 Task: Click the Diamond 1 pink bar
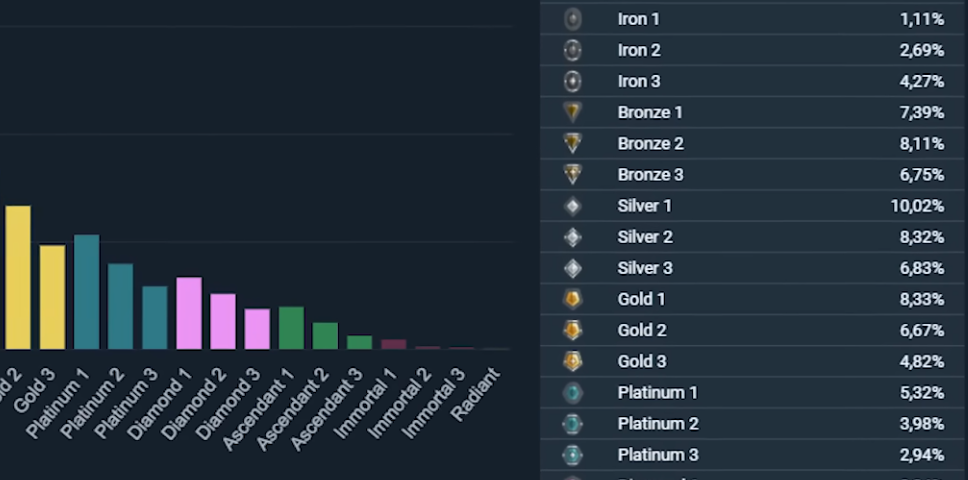(189, 313)
